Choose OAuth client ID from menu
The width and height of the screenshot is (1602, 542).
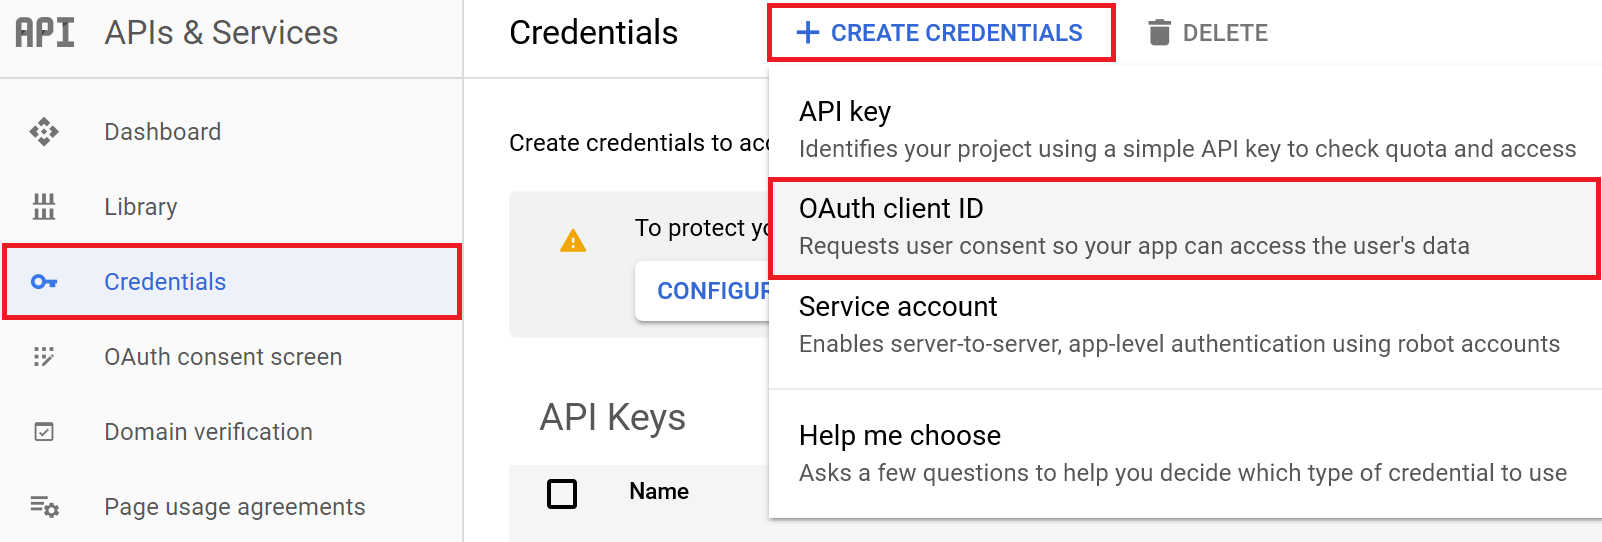(1185, 228)
